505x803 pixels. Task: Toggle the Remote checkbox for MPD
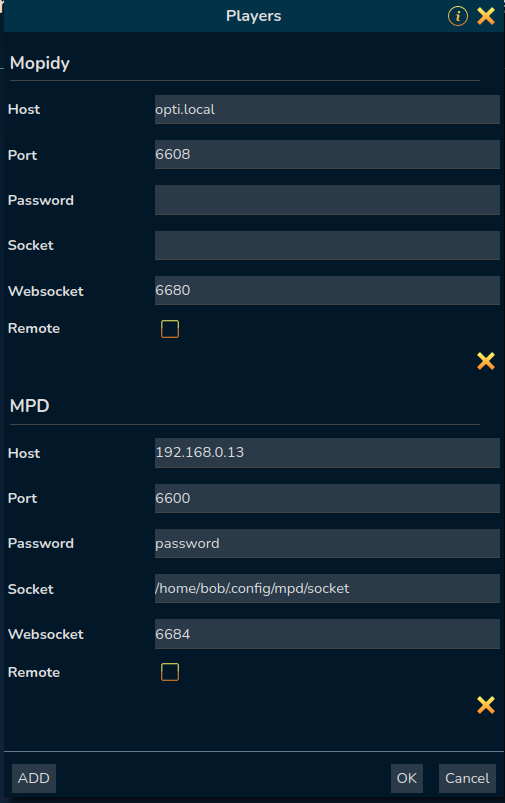pyautogui.click(x=170, y=672)
